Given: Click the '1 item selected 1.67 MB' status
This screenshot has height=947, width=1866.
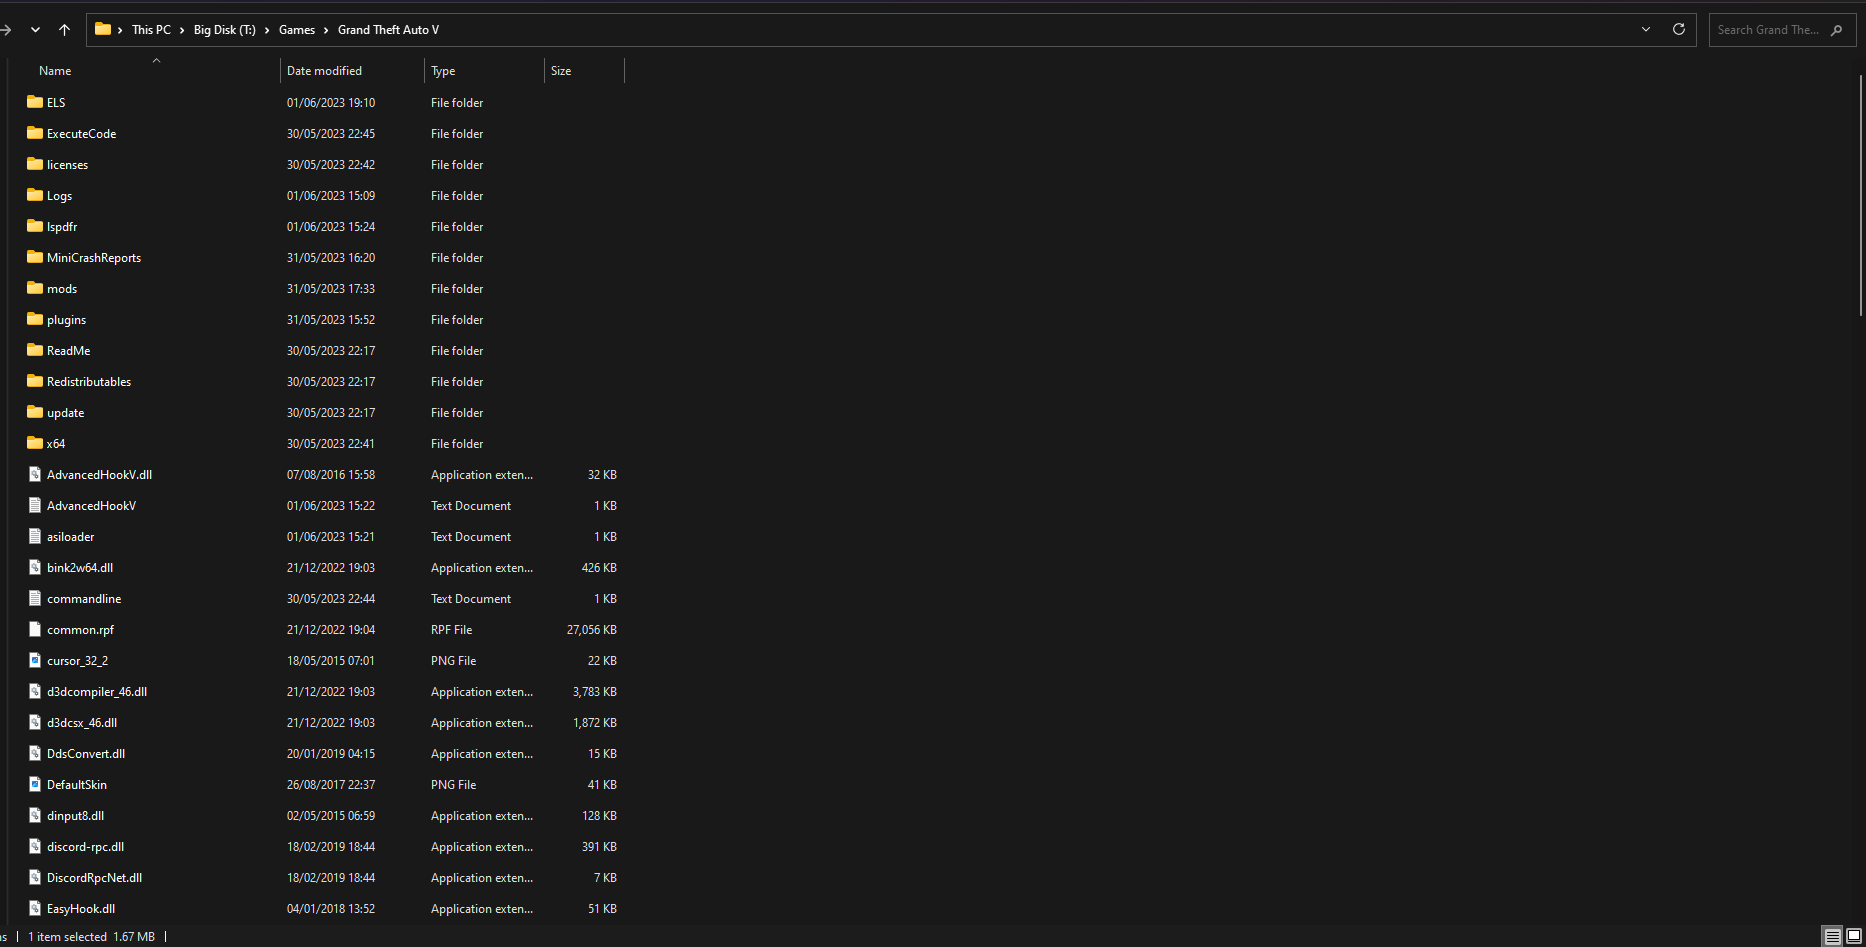Looking at the screenshot, I should point(91,937).
